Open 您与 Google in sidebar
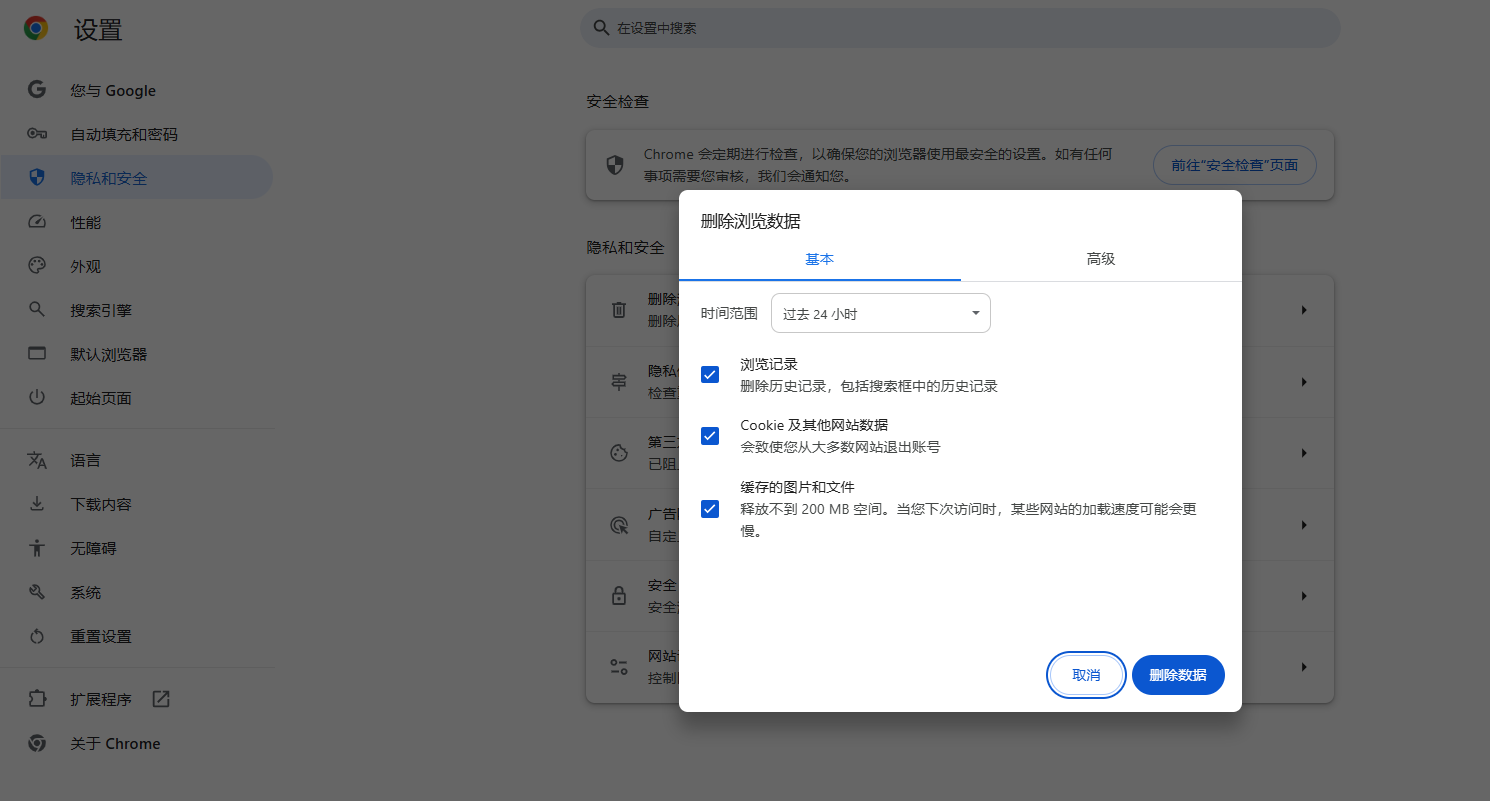1490x801 pixels. click(136, 90)
